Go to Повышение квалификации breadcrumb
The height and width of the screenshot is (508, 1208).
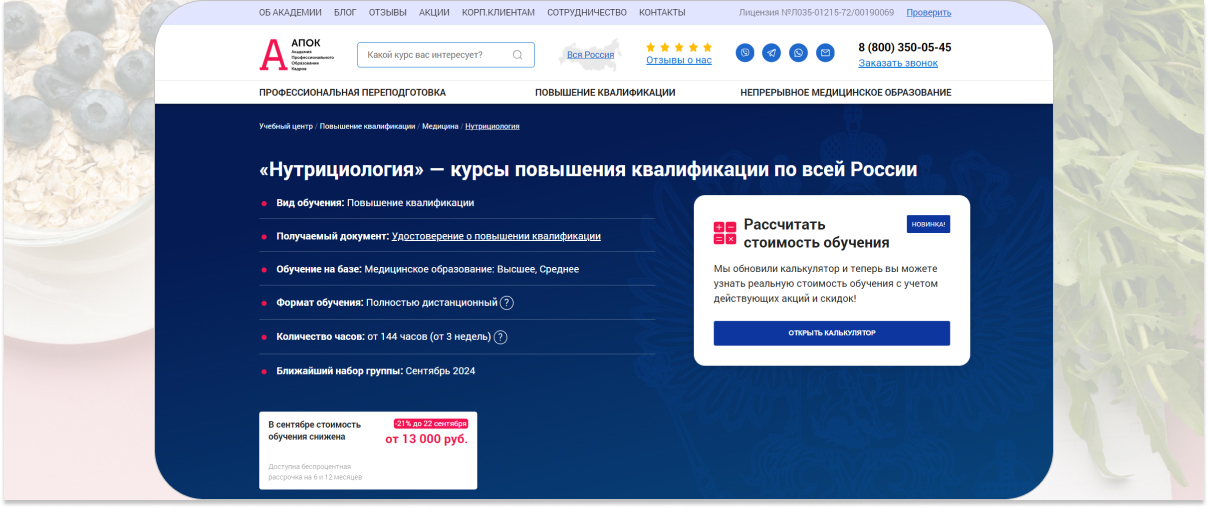pyautogui.click(x=367, y=127)
